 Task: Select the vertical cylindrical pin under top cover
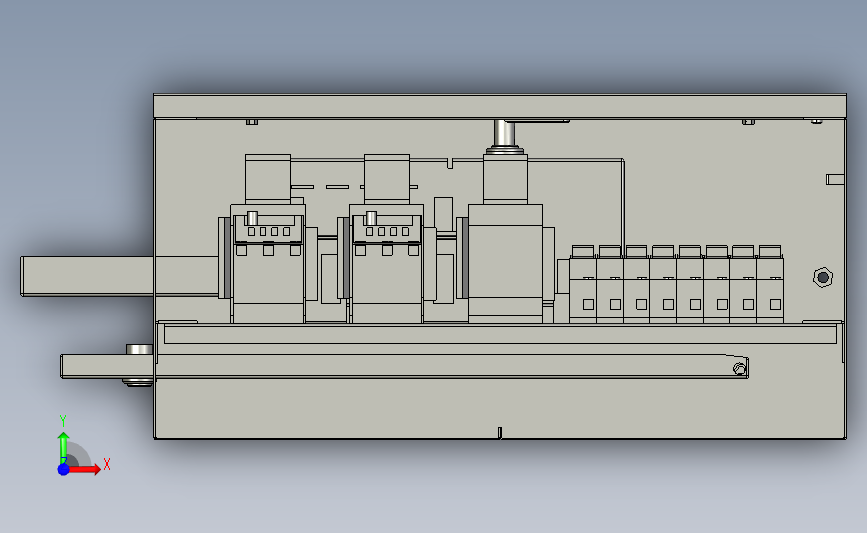[504, 133]
